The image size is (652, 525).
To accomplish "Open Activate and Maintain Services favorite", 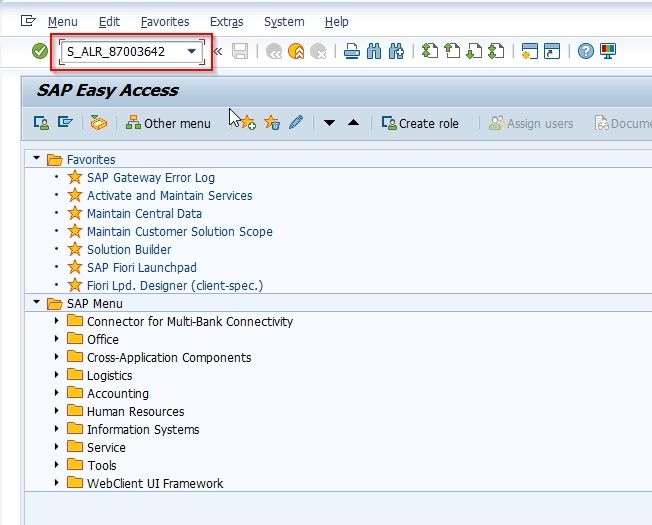I will coord(170,196).
